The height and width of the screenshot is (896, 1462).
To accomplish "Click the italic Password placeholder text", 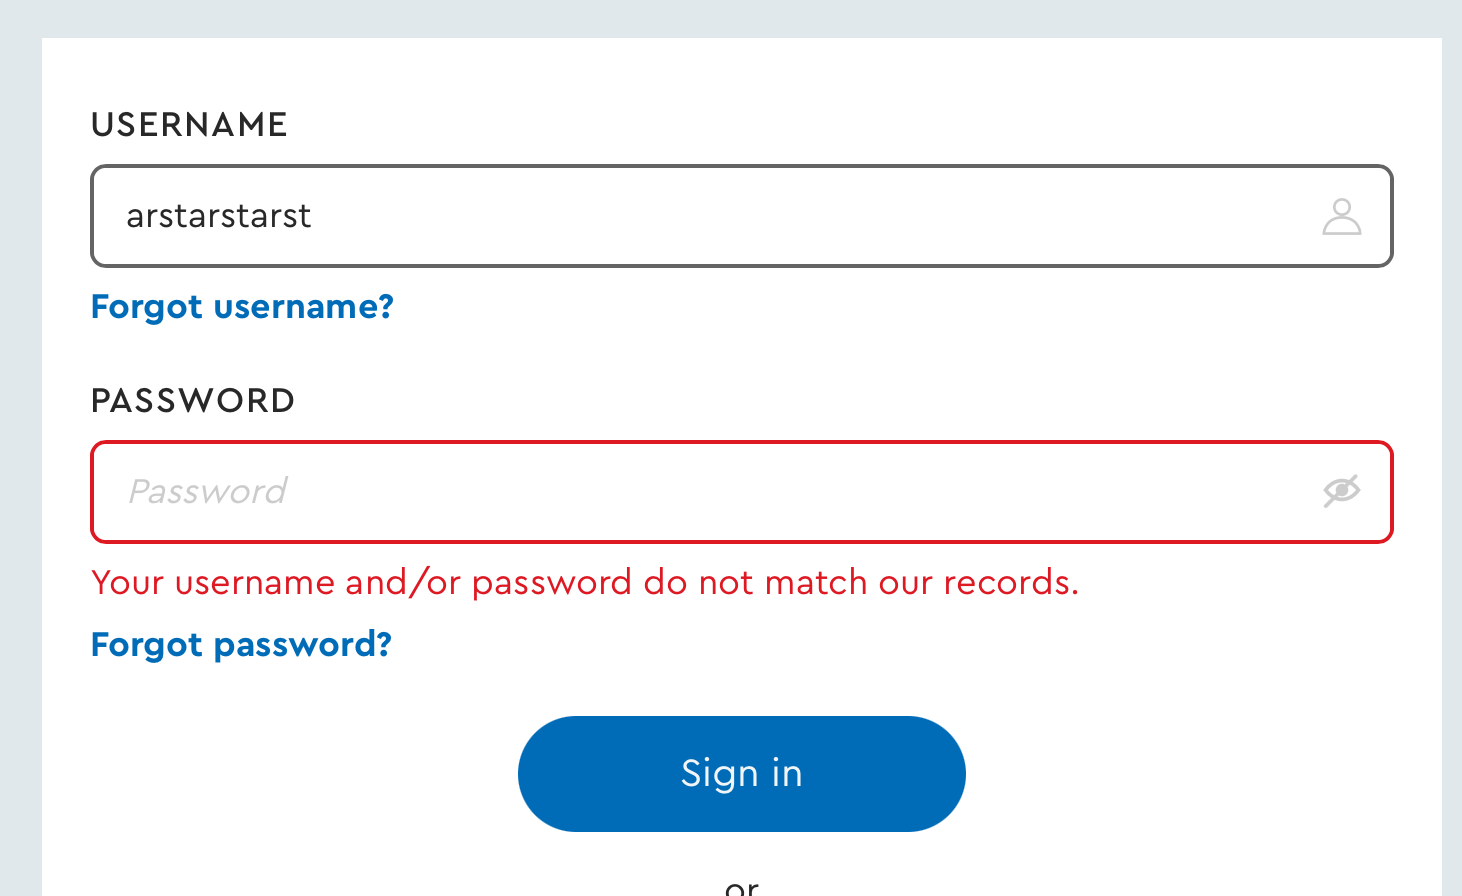I will point(208,492).
